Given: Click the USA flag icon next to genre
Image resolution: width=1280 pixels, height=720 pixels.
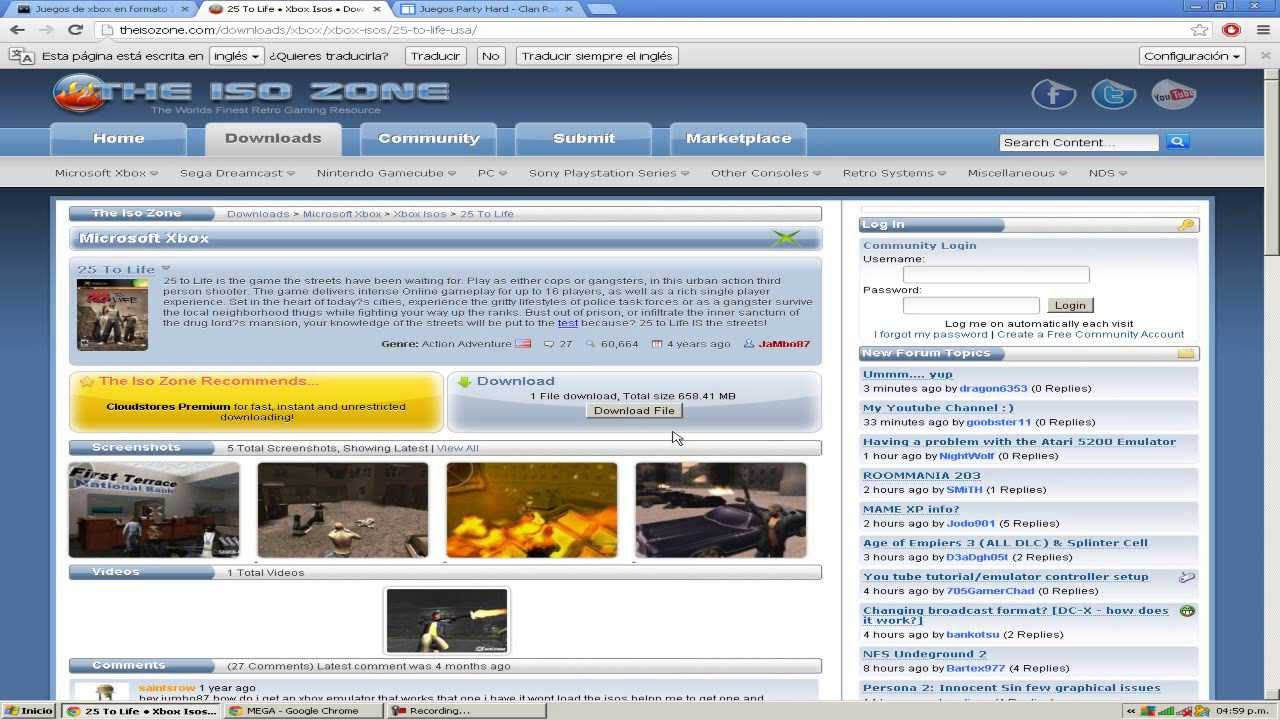Looking at the screenshot, I should 523,344.
